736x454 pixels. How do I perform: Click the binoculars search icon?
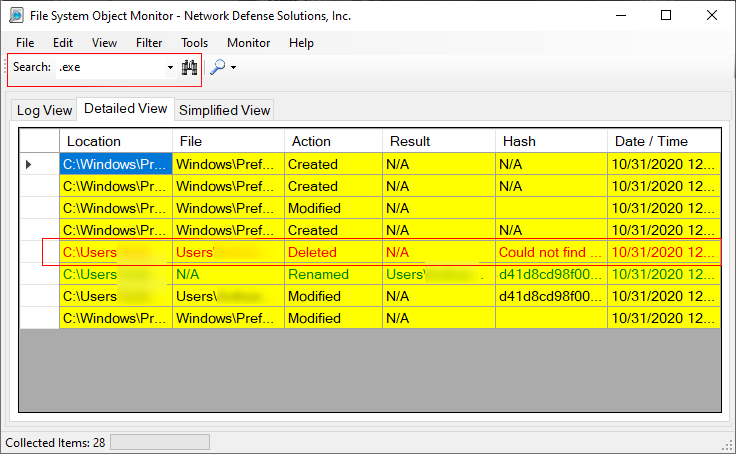[x=190, y=68]
